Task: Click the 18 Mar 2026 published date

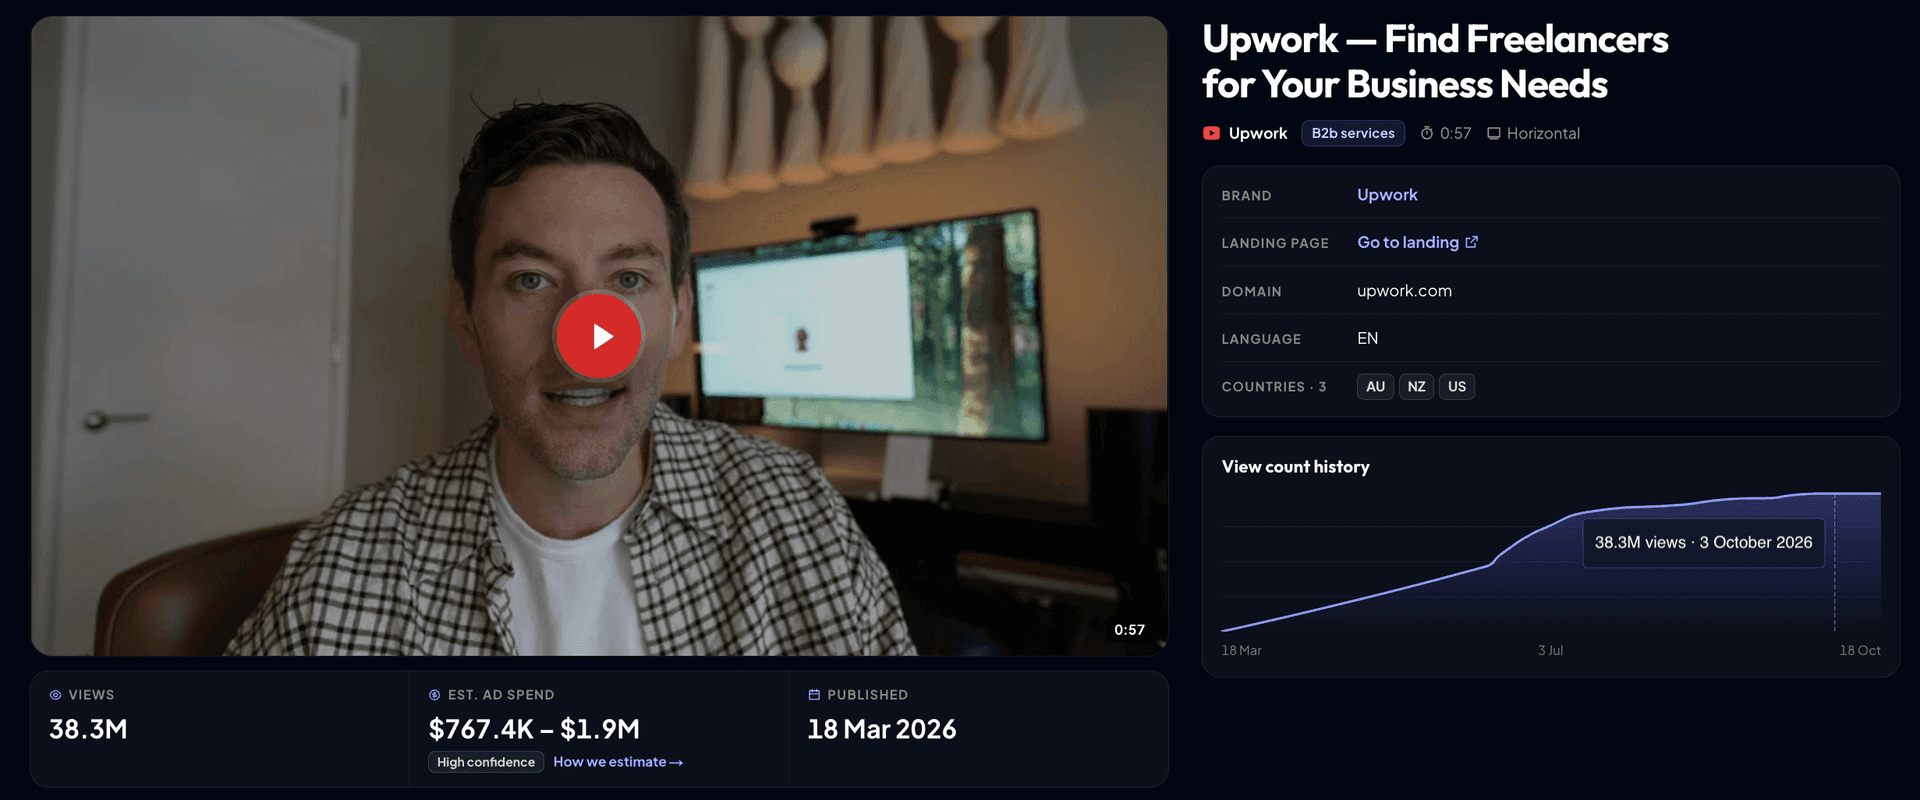Action: (x=882, y=730)
